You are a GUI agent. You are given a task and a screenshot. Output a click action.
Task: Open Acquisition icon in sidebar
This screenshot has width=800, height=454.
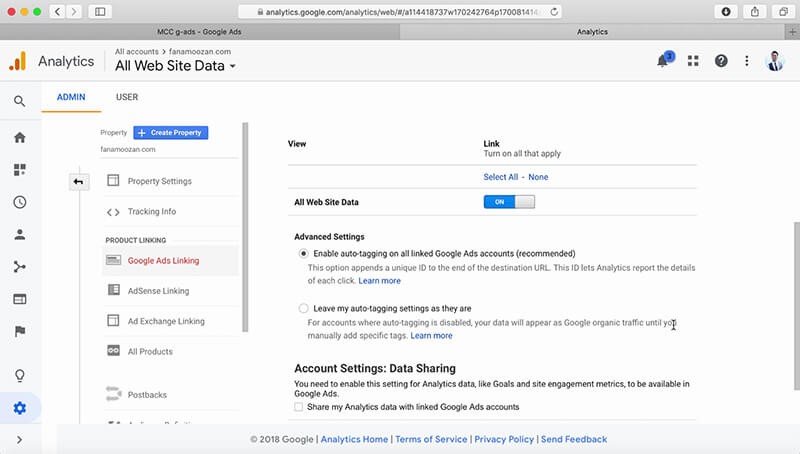click(19, 267)
